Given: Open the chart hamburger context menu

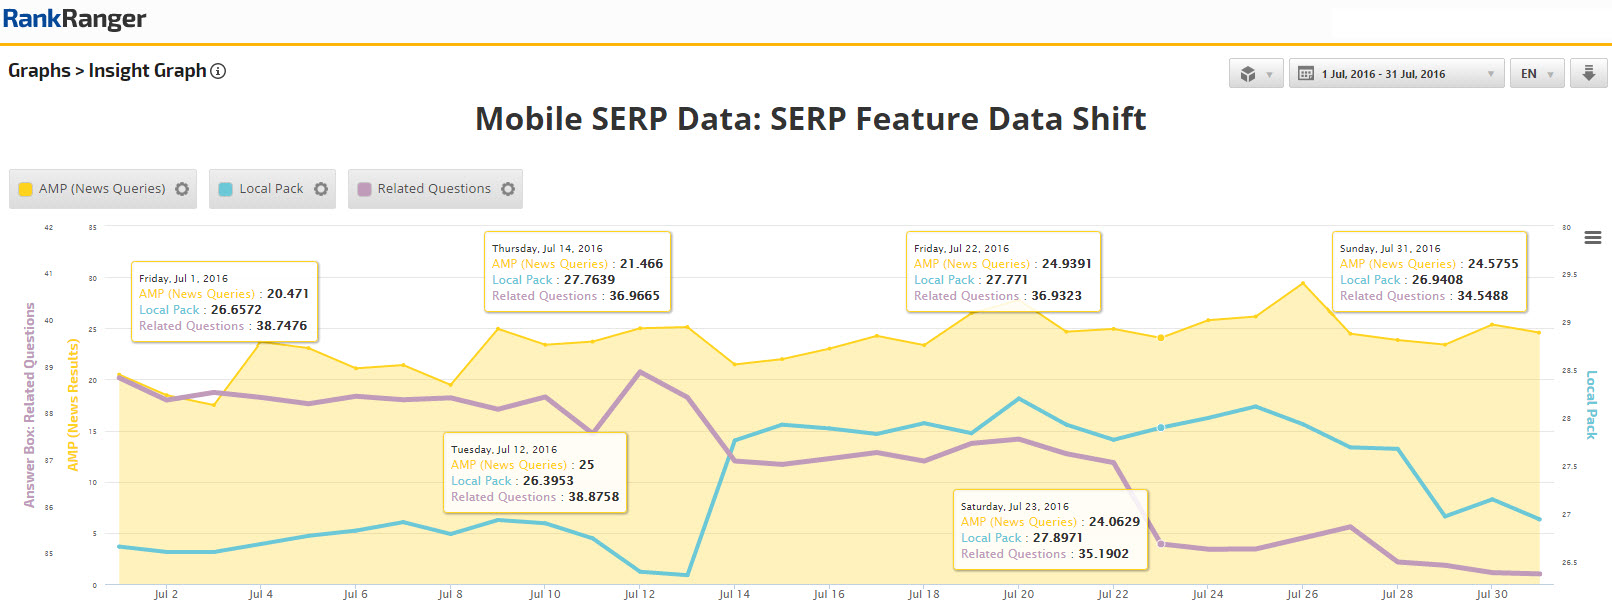Looking at the screenshot, I should coord(1593,238).
